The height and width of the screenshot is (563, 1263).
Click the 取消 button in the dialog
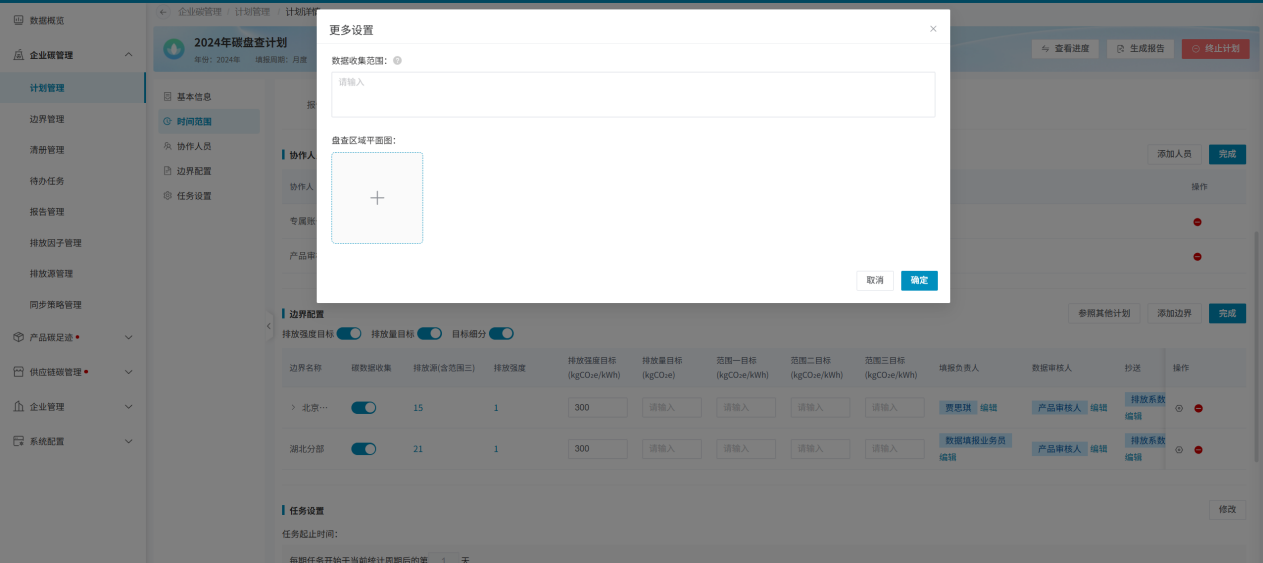click(875, 281)
